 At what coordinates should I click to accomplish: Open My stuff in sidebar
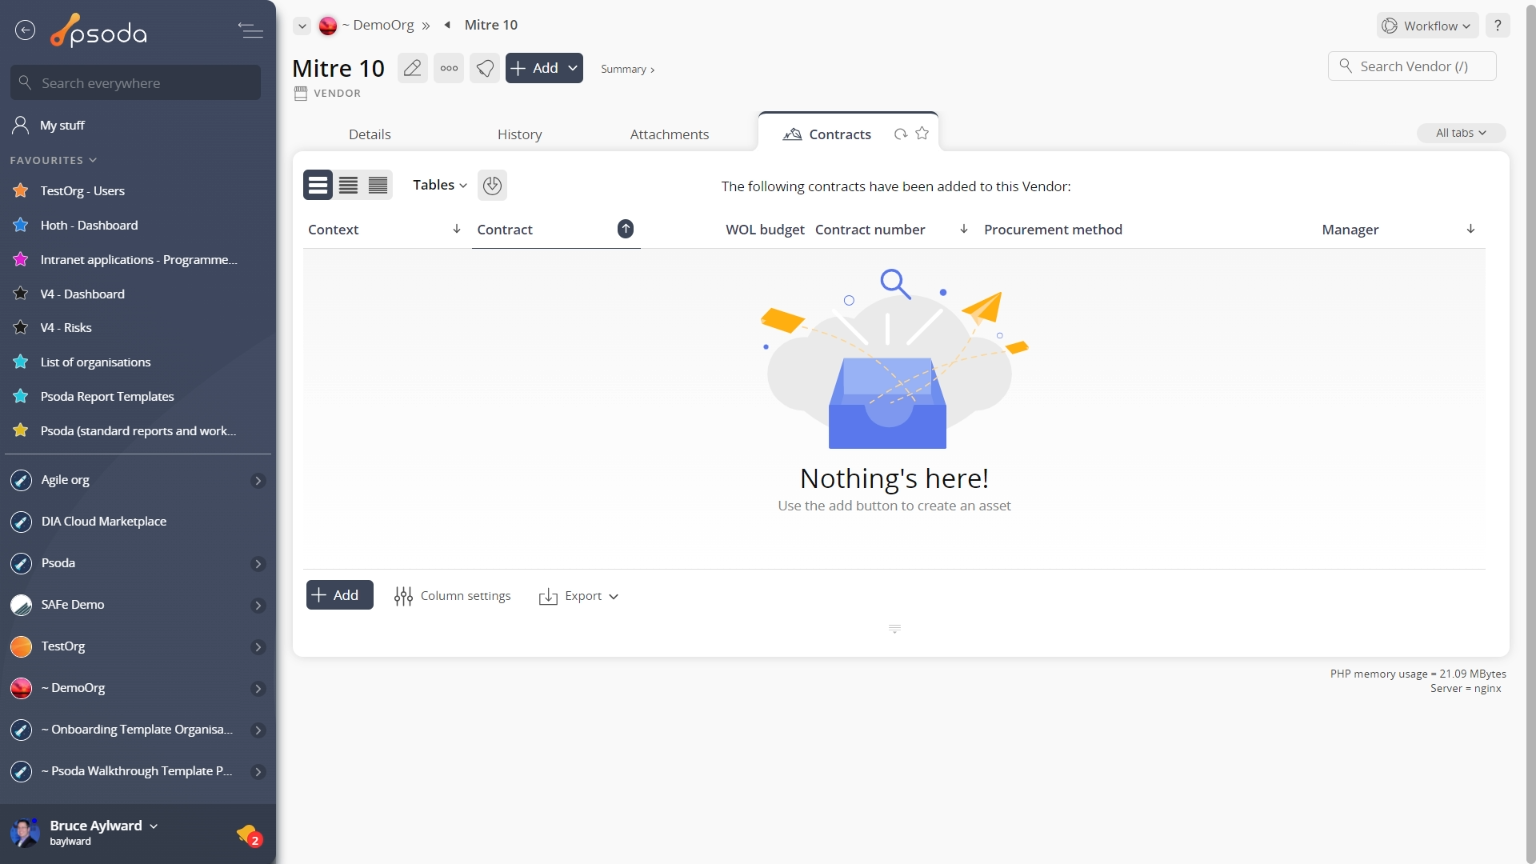point(62,125)
